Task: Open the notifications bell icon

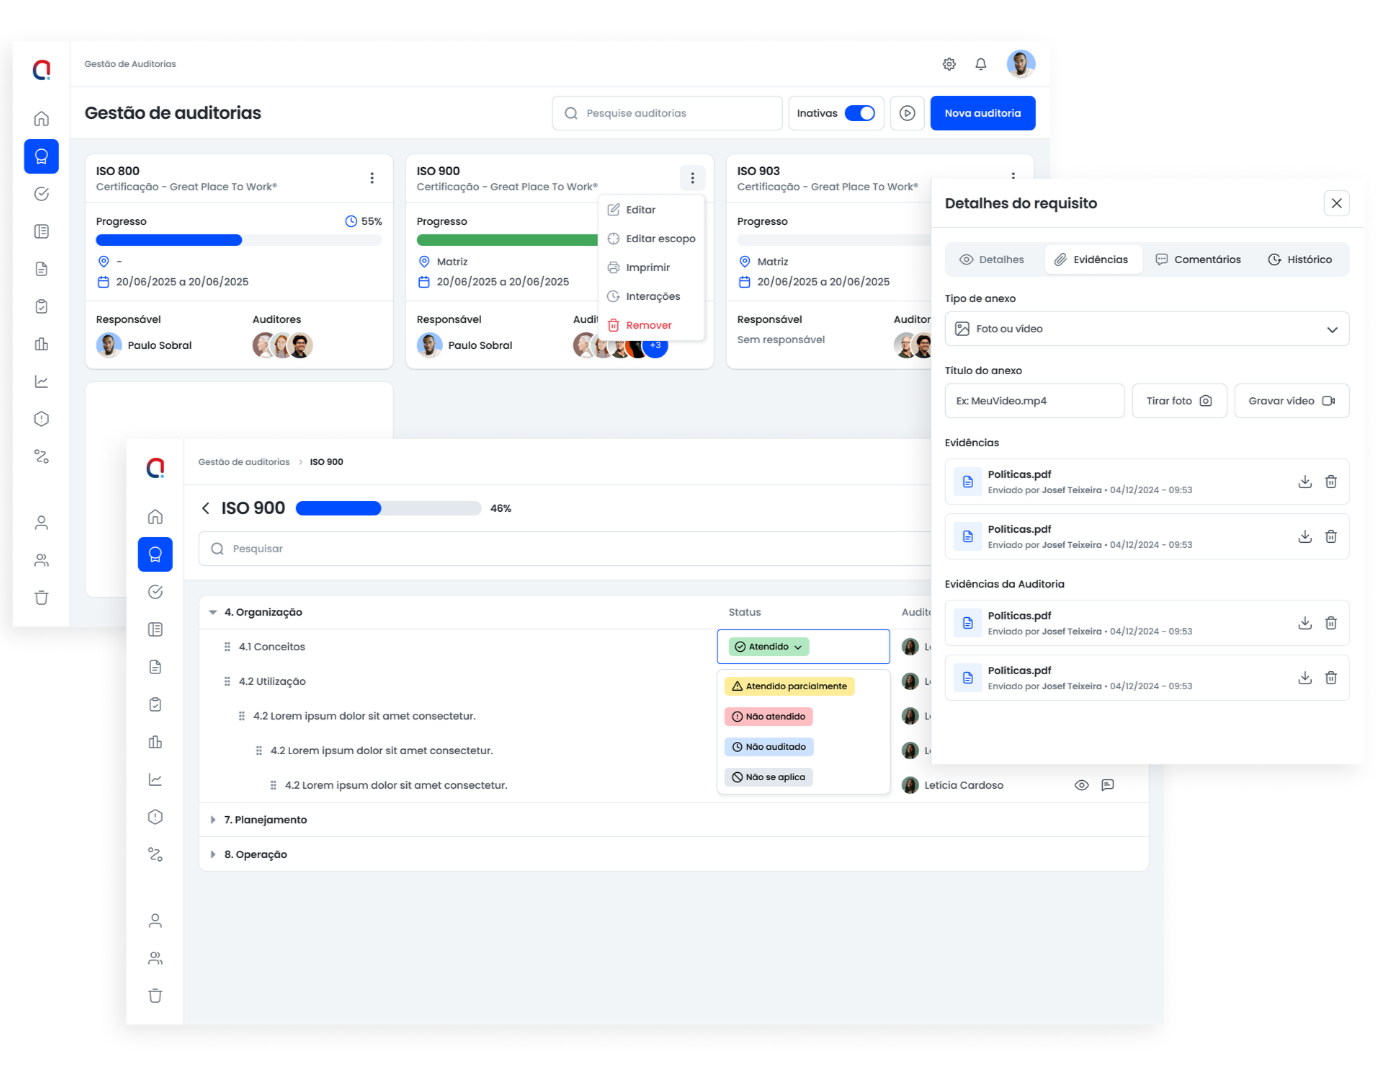Action: coord(981,64)
